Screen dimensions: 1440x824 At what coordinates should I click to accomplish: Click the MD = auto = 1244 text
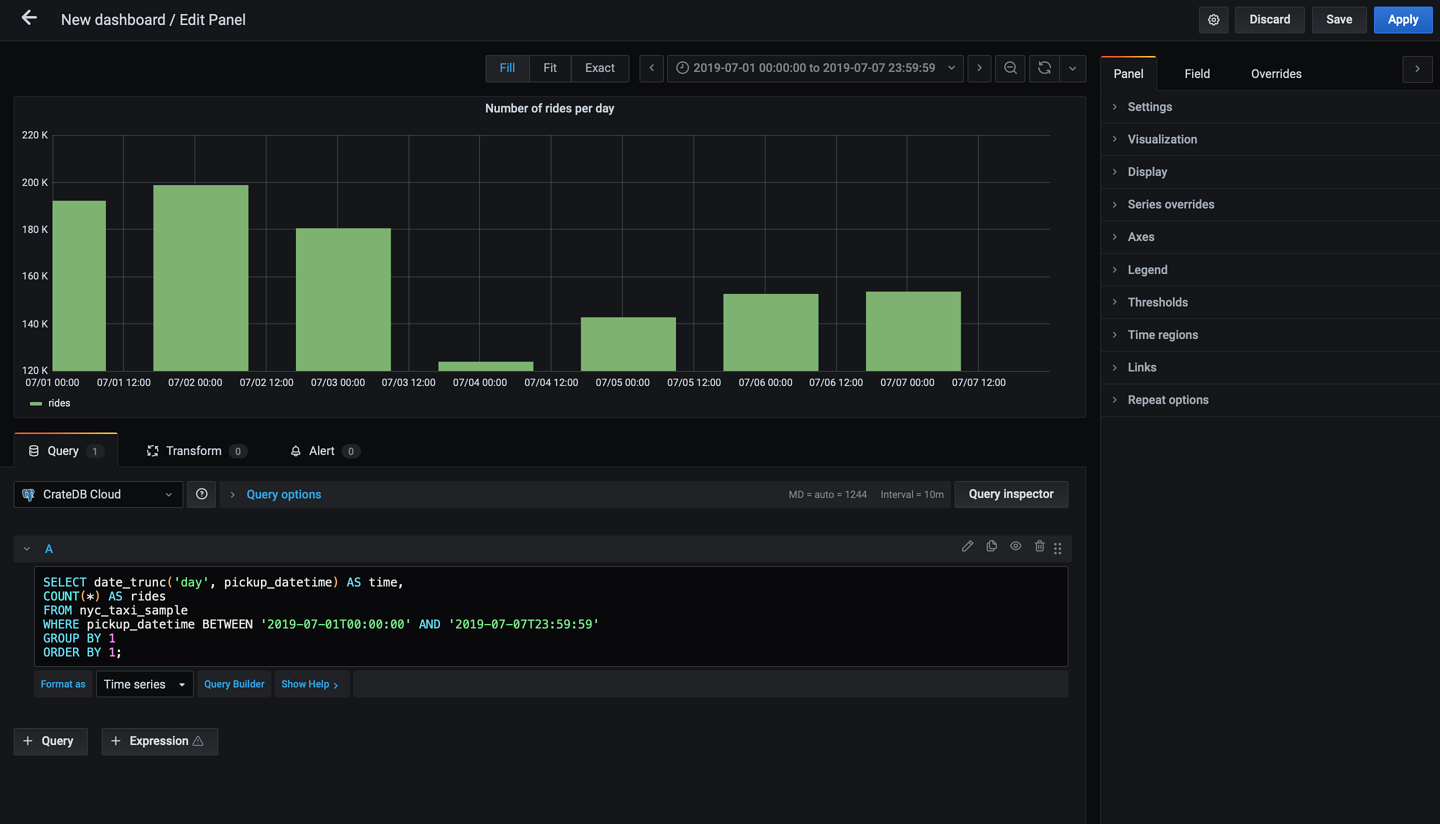[x=827, y=494]
